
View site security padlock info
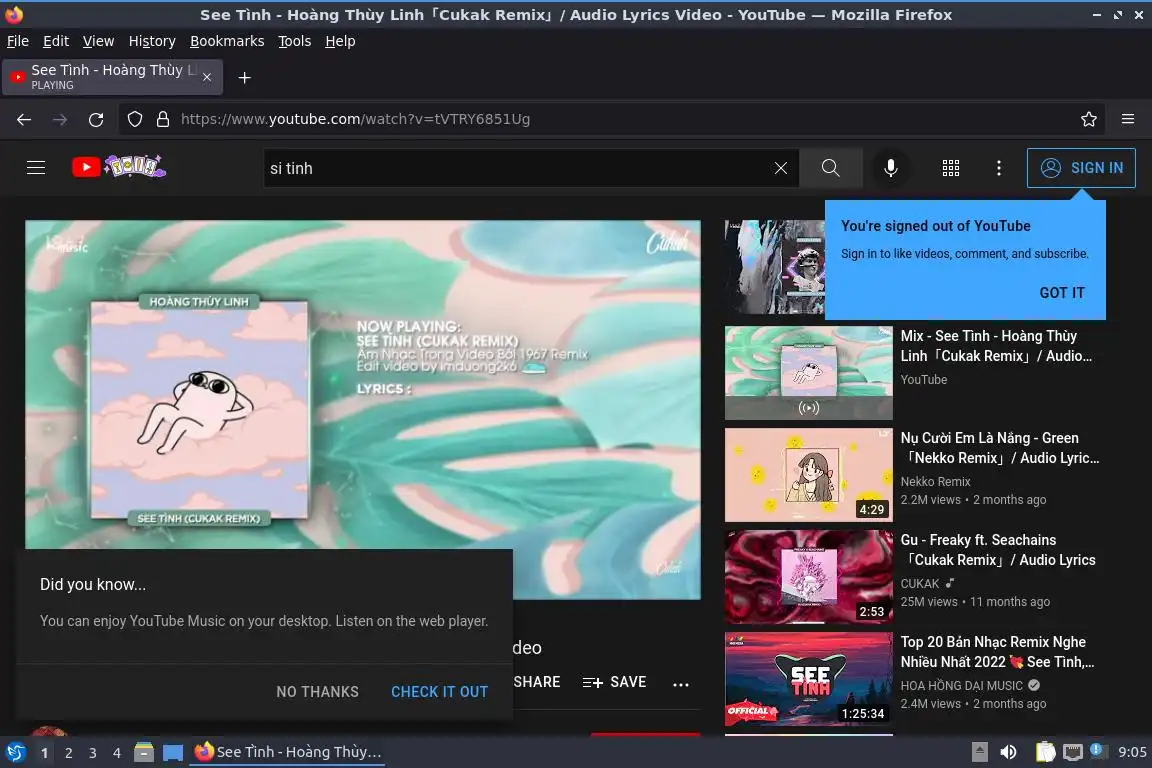click(163, 119)
